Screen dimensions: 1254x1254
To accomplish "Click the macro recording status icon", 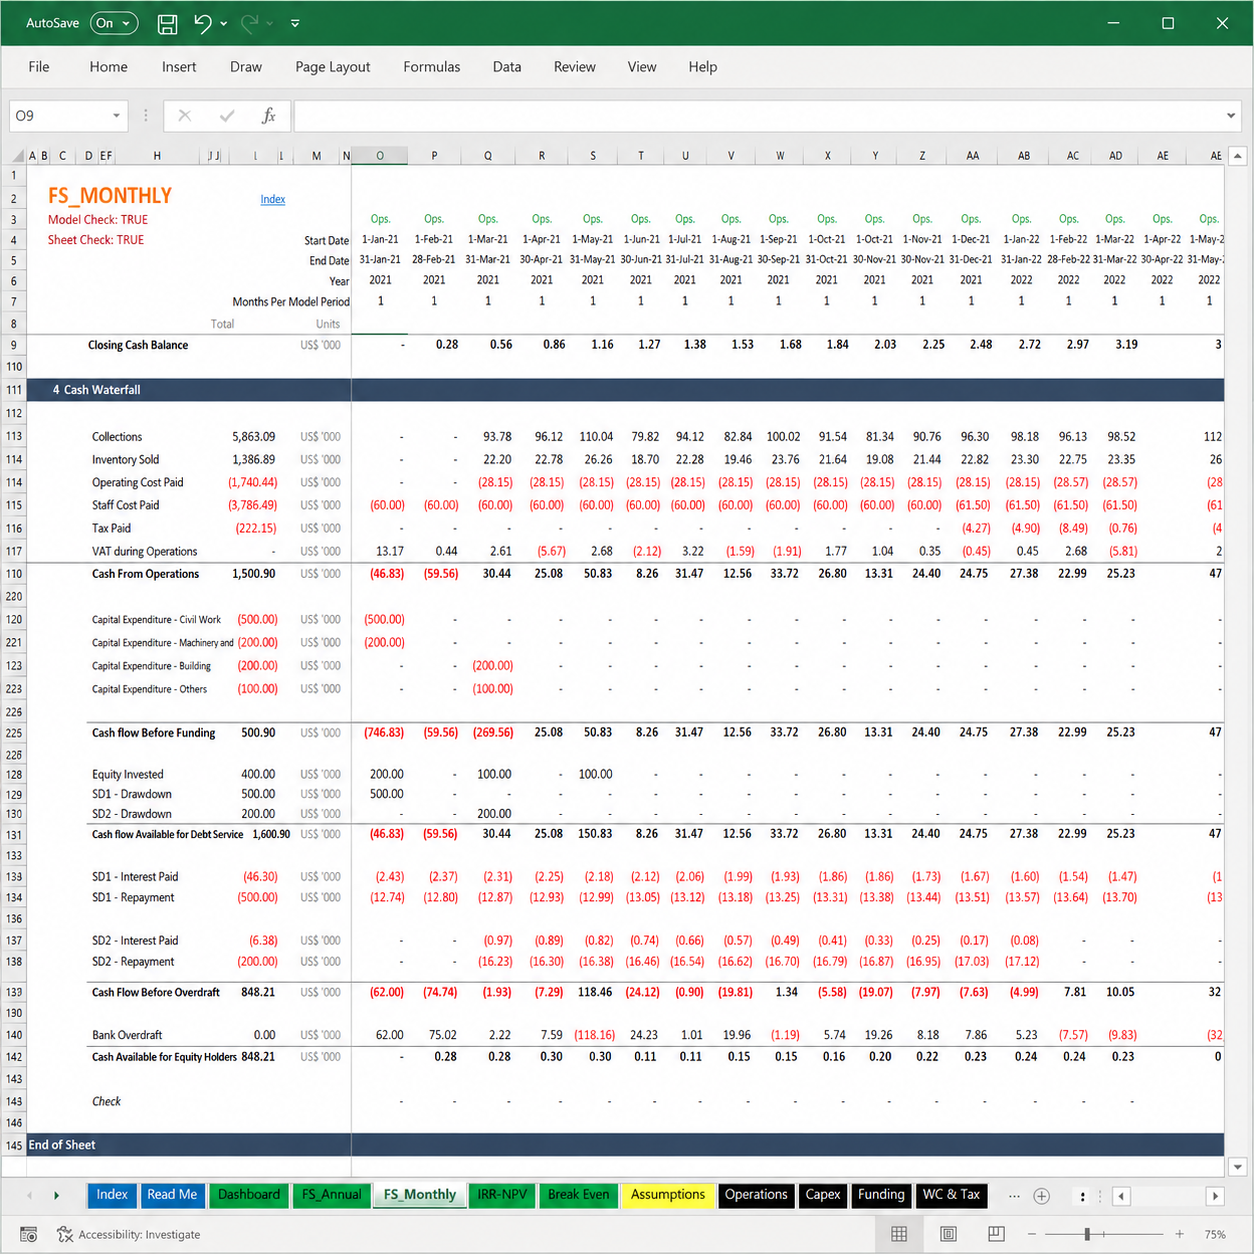I will (x=29, y=1235).
